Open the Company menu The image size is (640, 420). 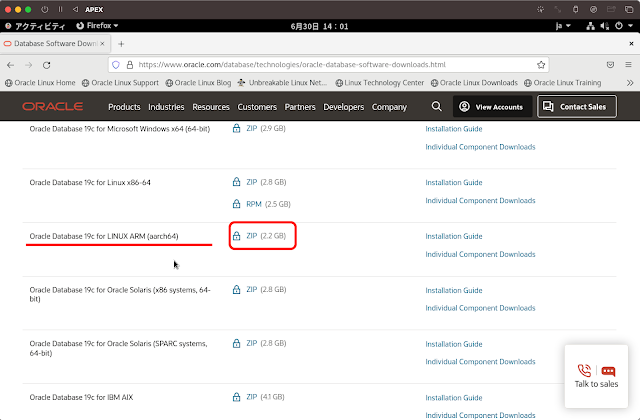coord(389,107)
